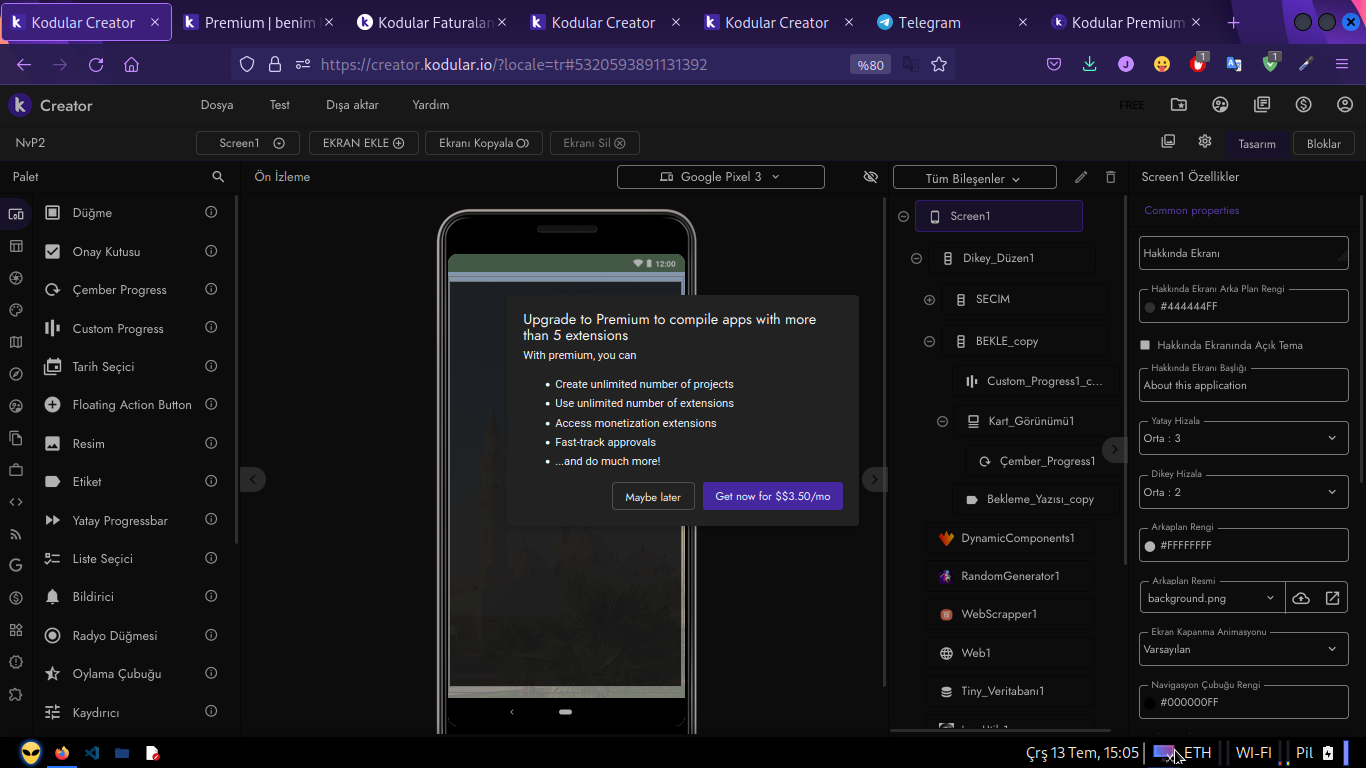Viewport: 1366px width, 768px height.
Task: Click the Get now for $$3.50/mo button
Action: coord(772,497)
